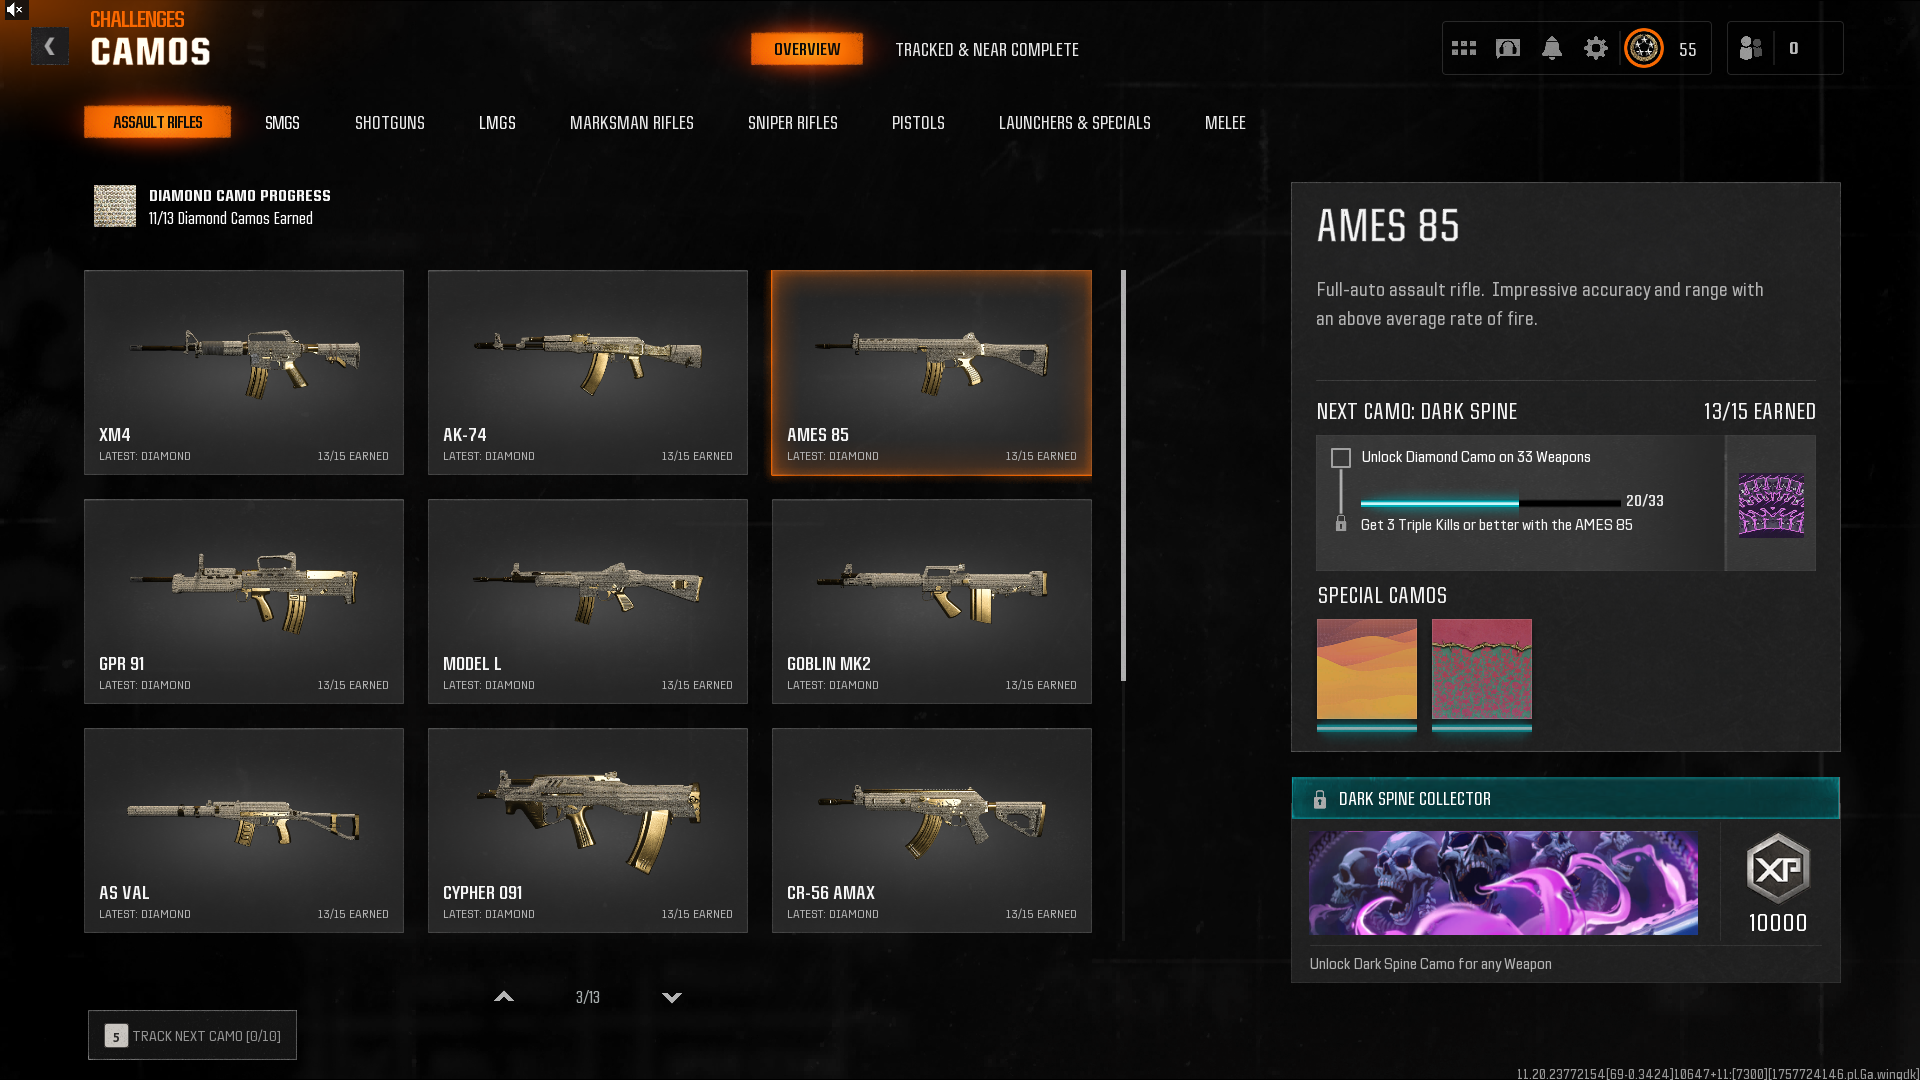The image size is (1920, 1080).
Task: Expand page down chevron arrow
Action: tap(672, 997)
